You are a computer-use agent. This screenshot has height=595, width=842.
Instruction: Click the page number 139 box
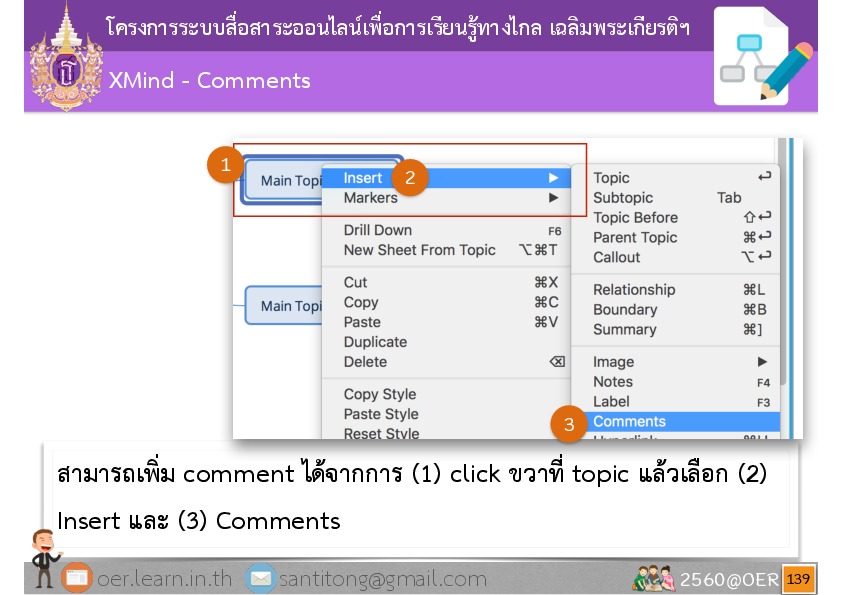(798, 579)
